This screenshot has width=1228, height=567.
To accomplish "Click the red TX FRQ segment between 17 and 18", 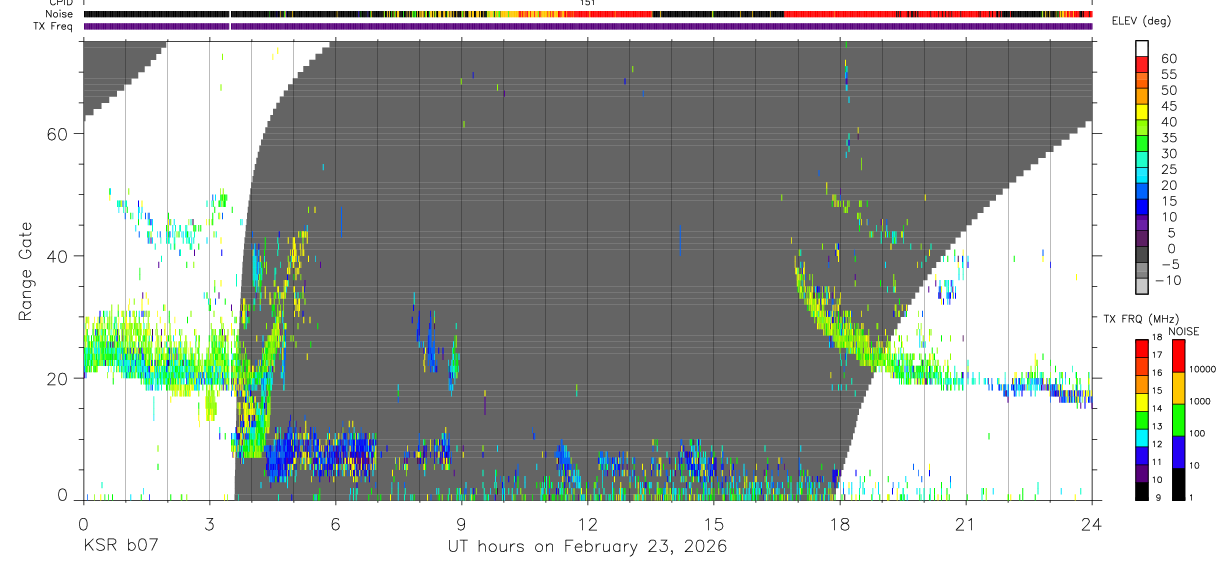I will [1142, 348].
